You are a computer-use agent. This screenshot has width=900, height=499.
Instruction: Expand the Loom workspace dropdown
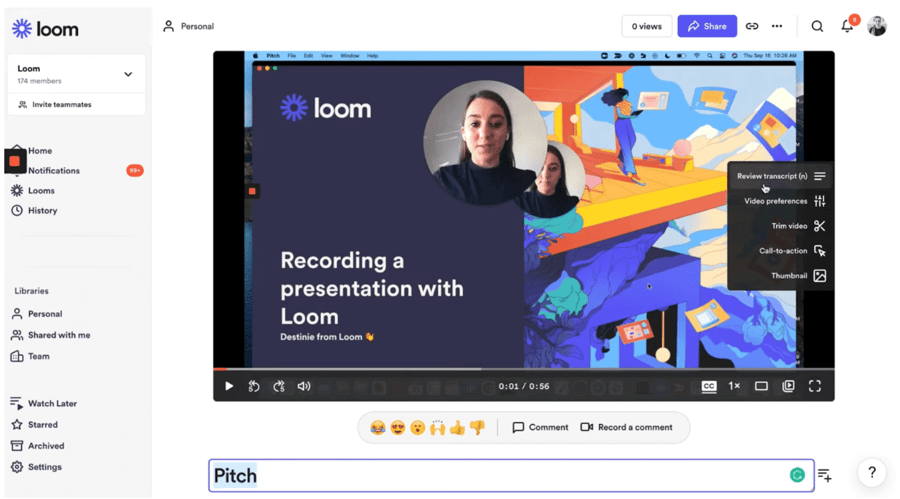point(128,74)
